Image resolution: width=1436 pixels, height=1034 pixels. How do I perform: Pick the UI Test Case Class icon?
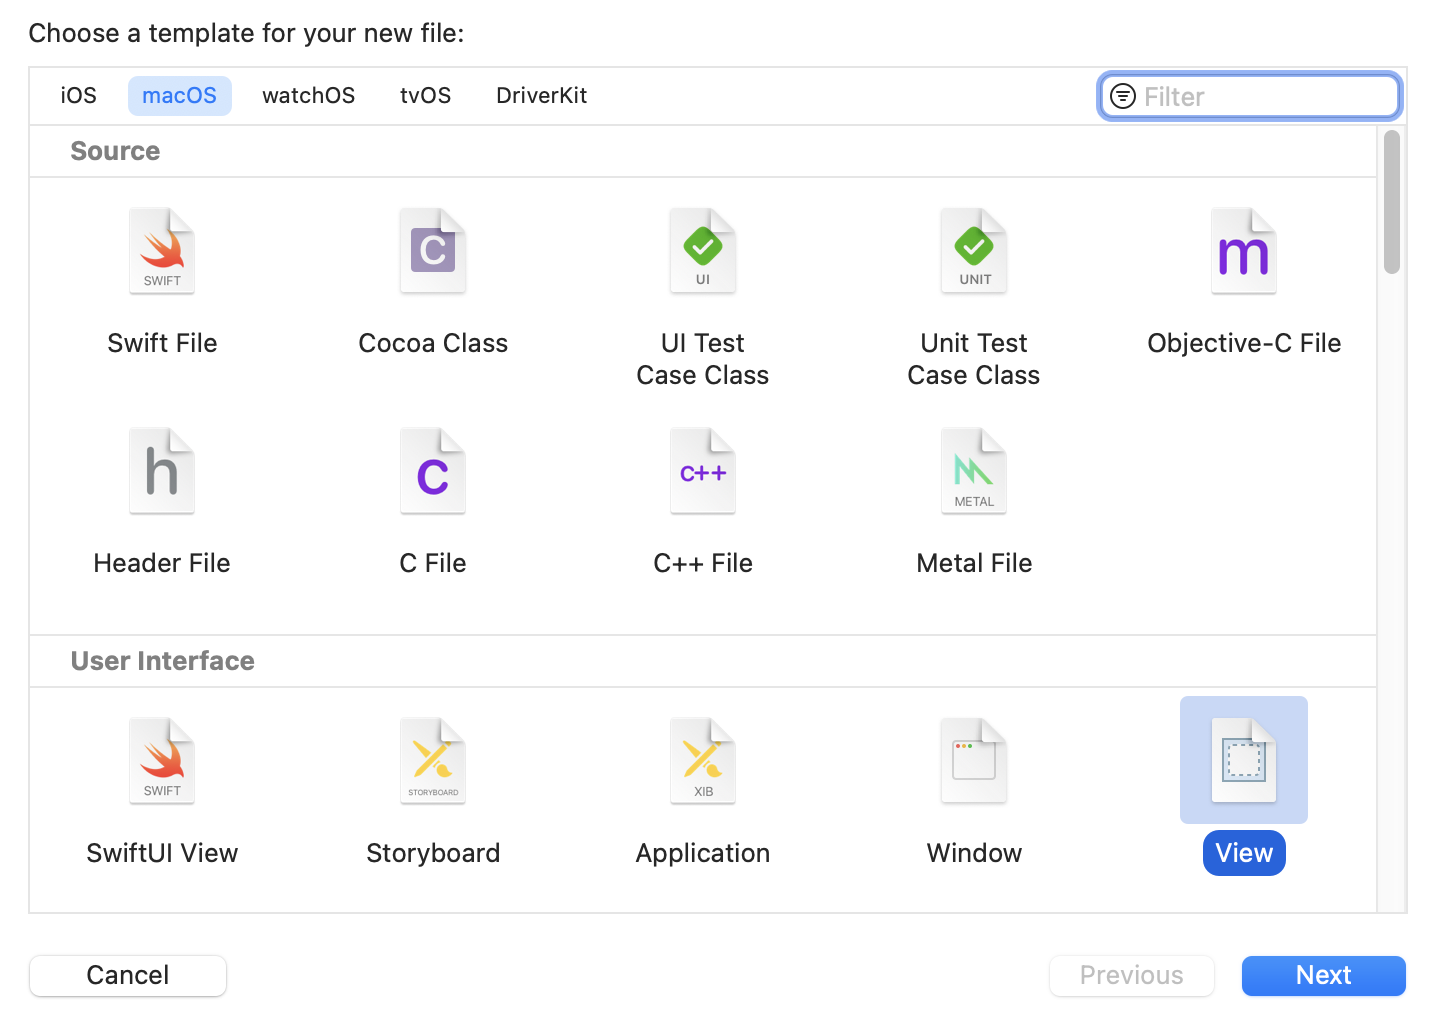click(703, 251)
